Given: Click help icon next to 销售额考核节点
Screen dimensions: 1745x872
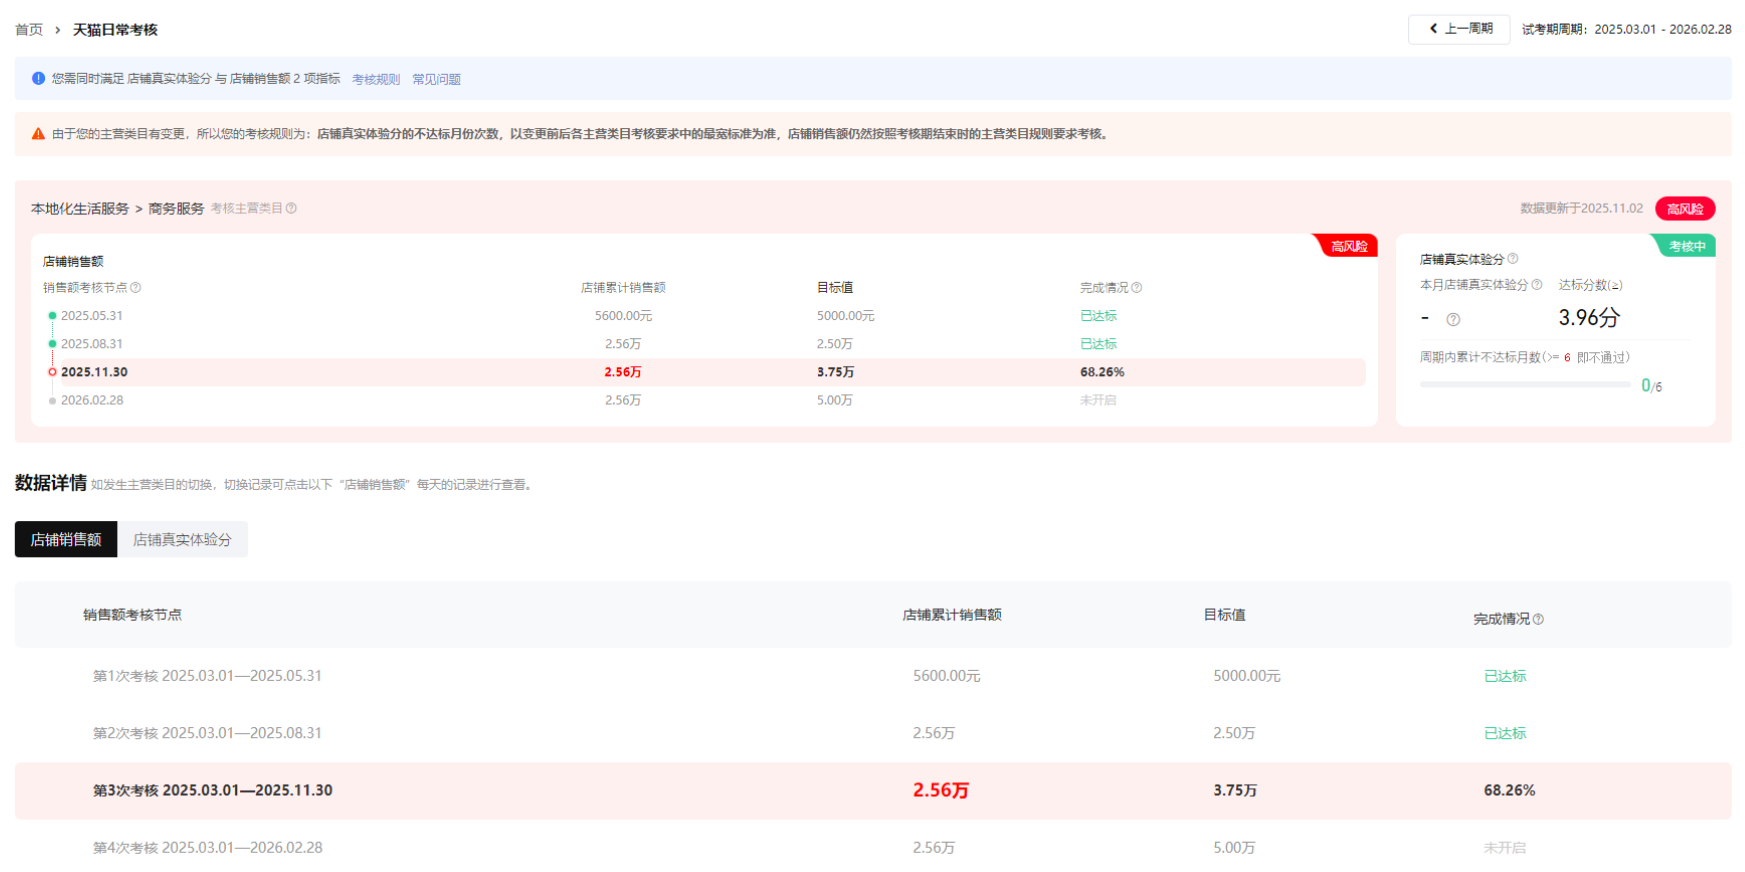Looking at the screenshot, I should (x=136, y=288).
